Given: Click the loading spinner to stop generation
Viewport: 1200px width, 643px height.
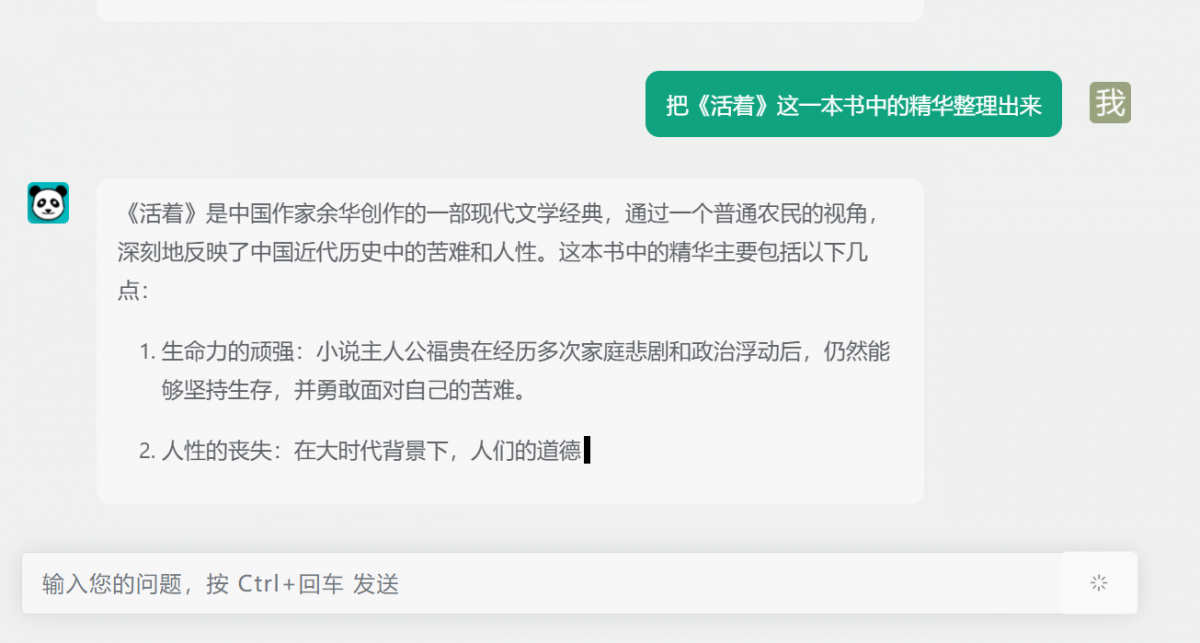Looking at the screenshot, I should click(1099, 583).
